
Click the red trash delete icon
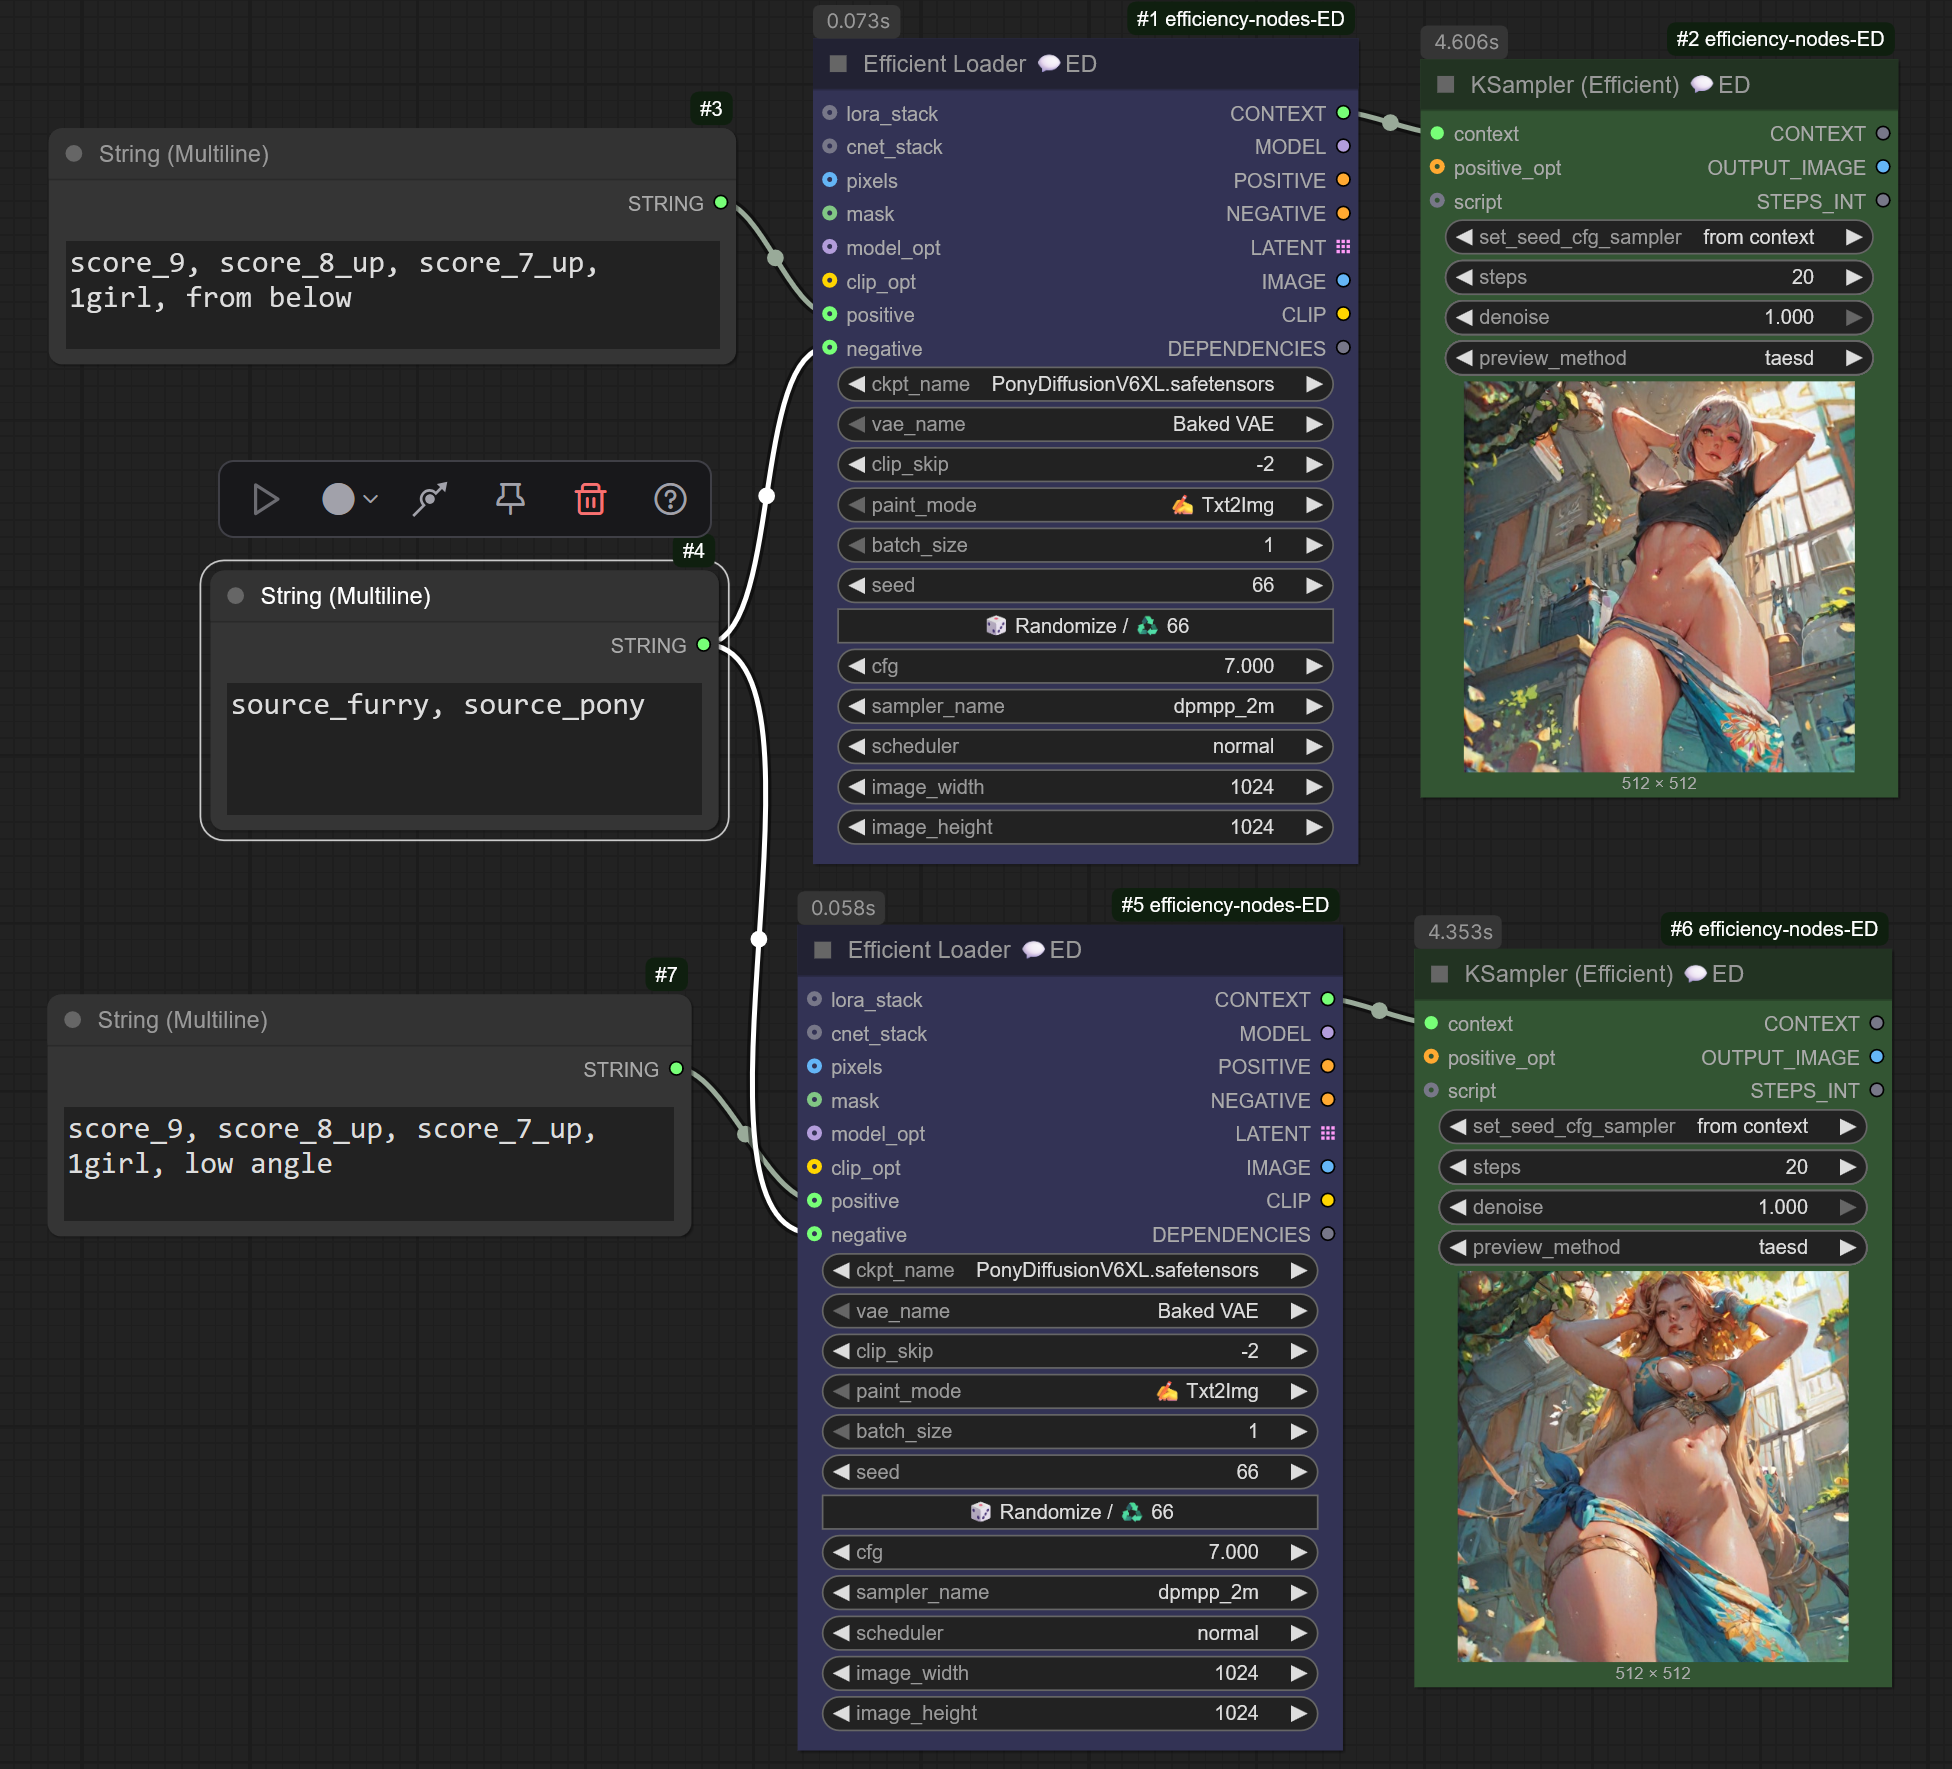[x=590, y=499]
